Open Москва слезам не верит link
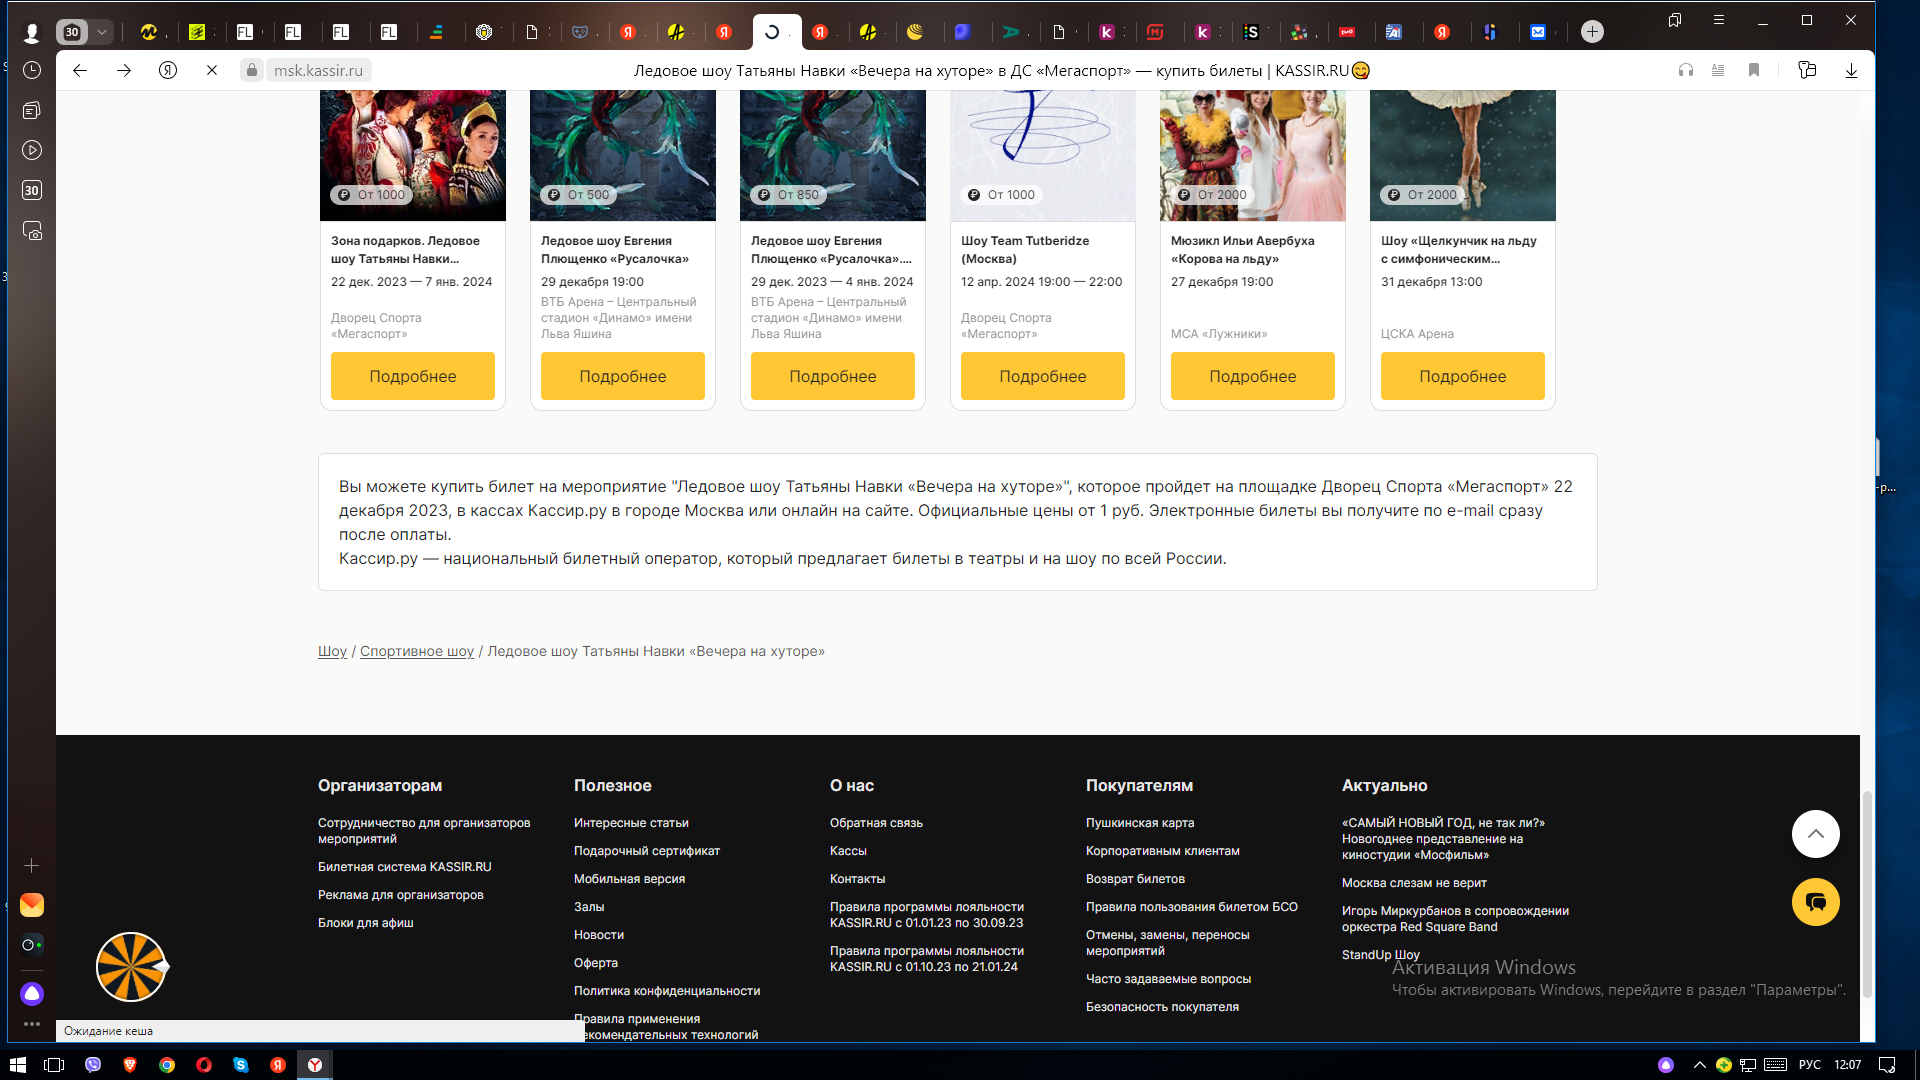1920x1080 pixels. point(1414,883)
